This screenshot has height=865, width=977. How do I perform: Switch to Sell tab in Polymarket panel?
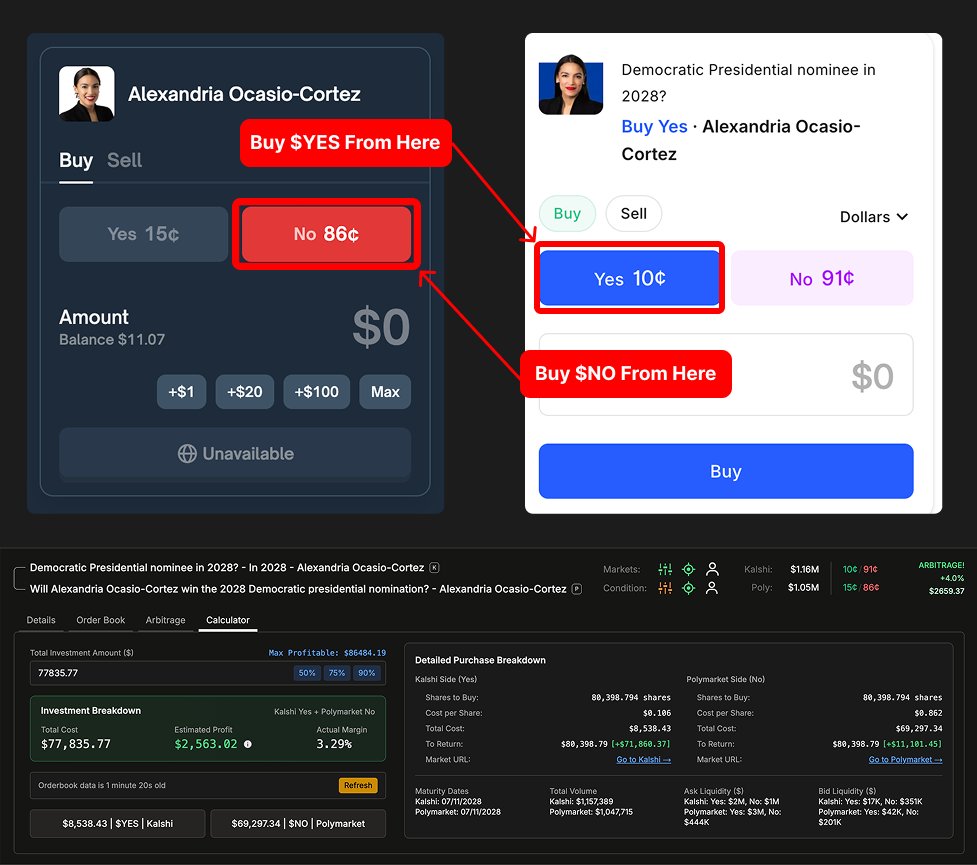[x=125, y=161]
